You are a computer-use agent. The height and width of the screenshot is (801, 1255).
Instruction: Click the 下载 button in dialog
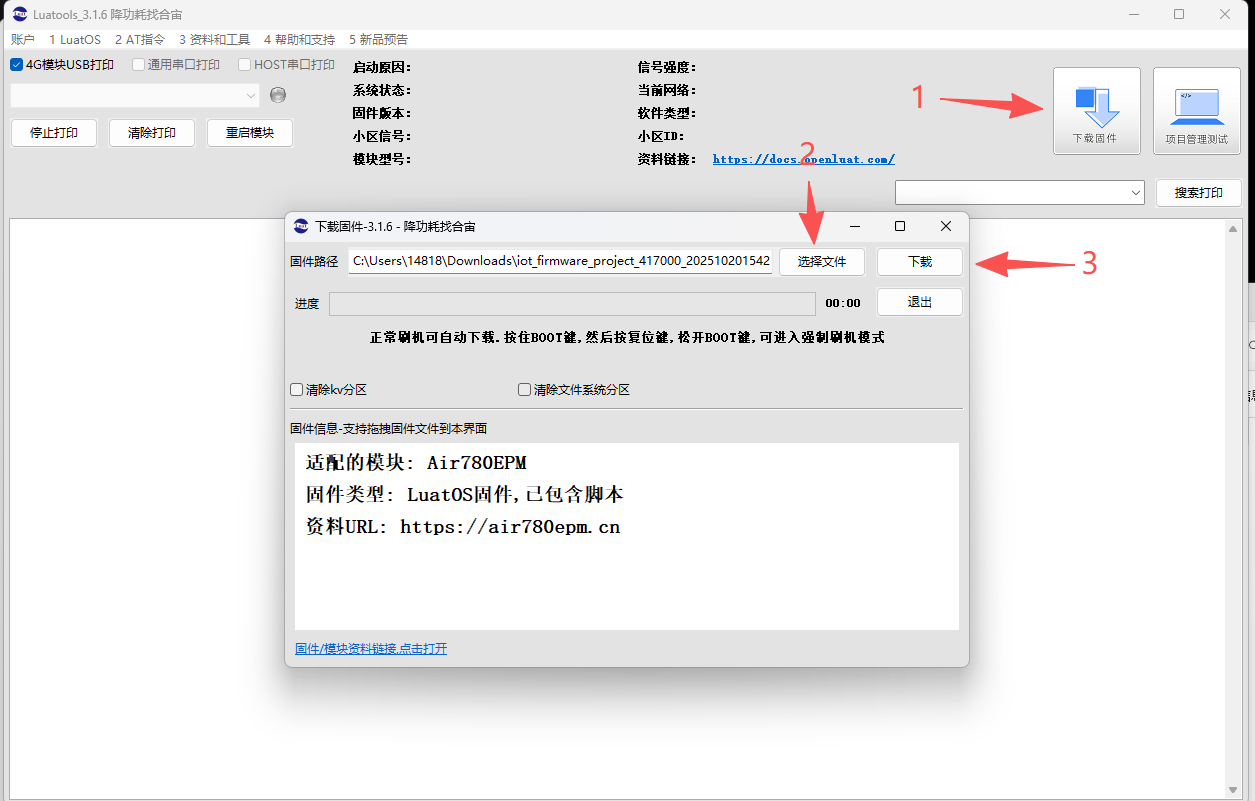(919, 262)
